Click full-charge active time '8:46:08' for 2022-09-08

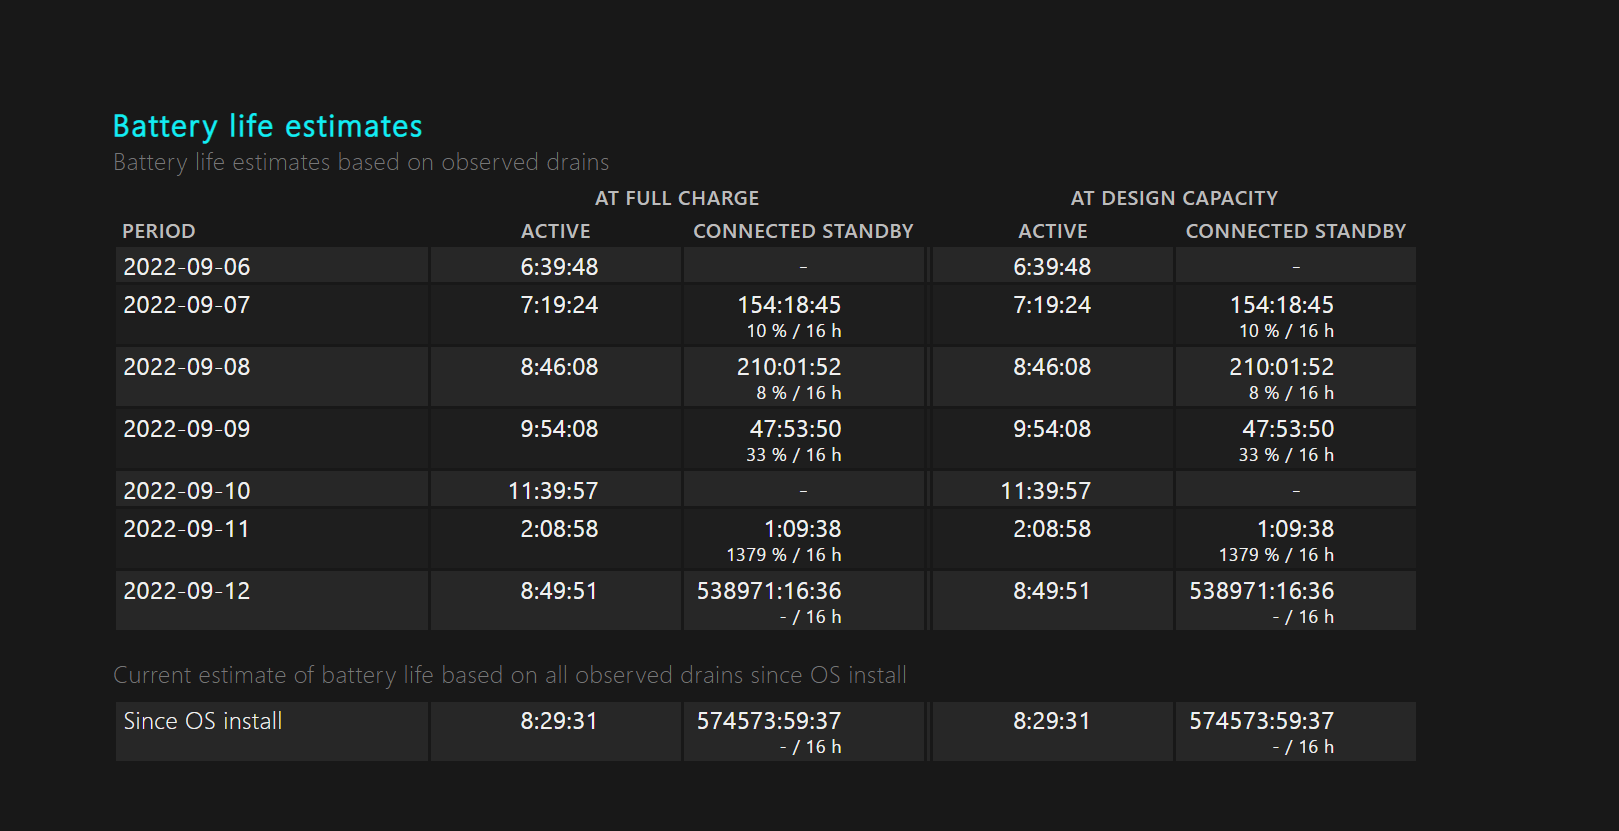click(559, 367)
